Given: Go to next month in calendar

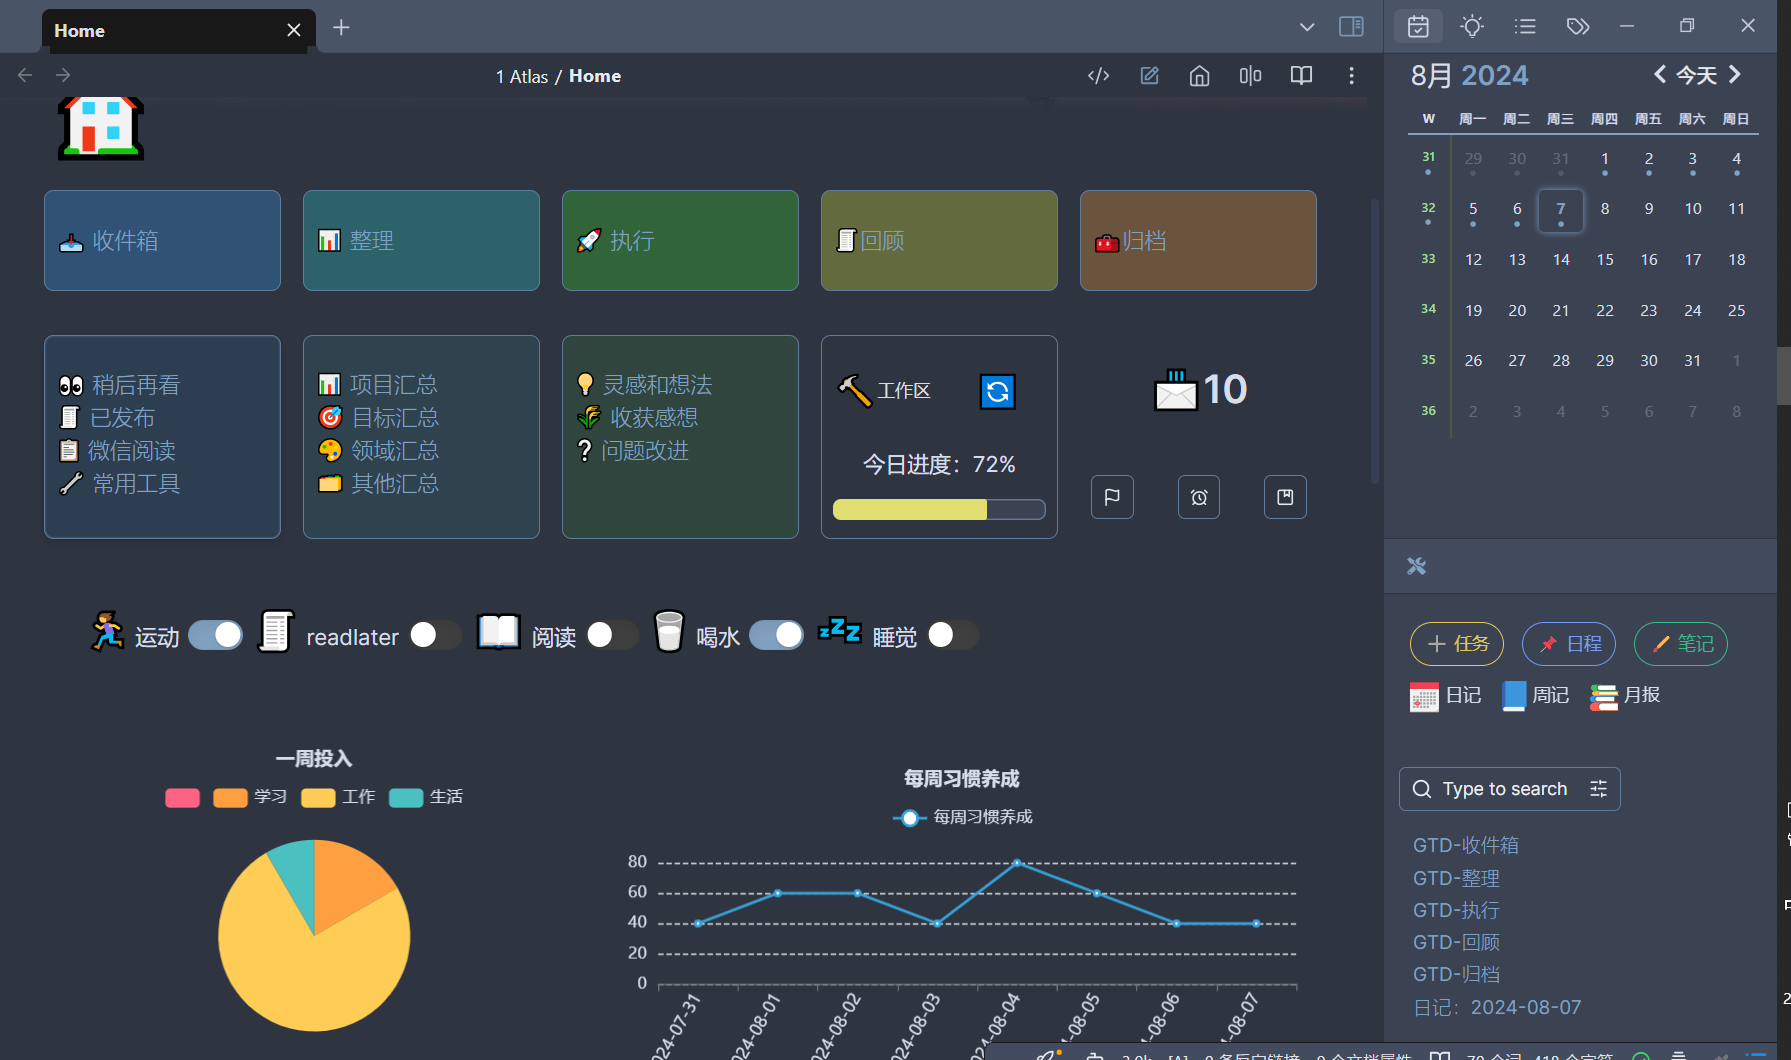Looking at the screenshot, I should coord(1735,75).
